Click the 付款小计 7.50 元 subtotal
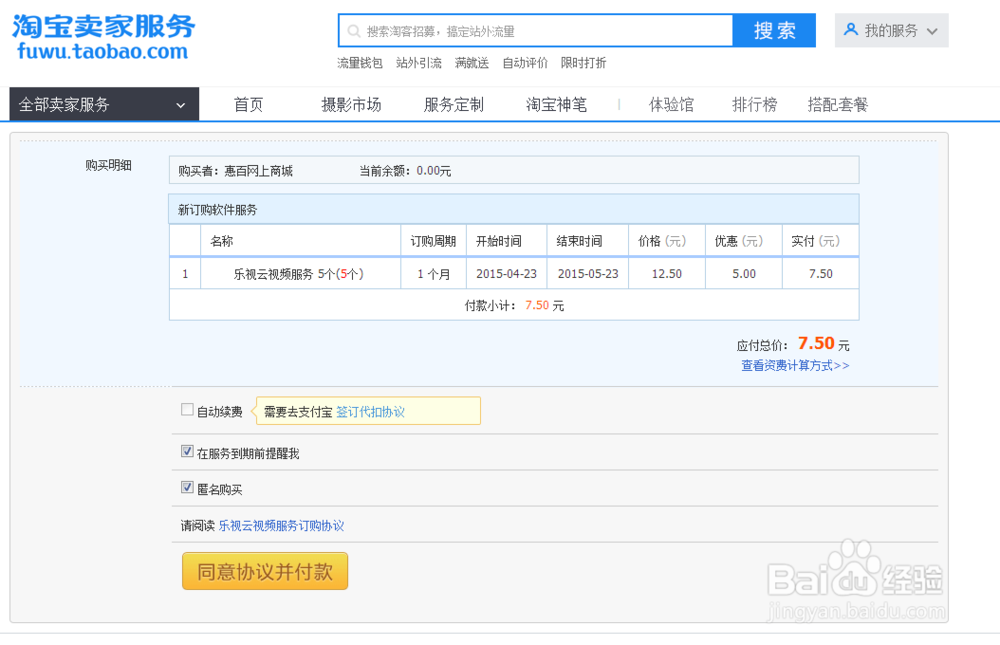 point(514,306)
